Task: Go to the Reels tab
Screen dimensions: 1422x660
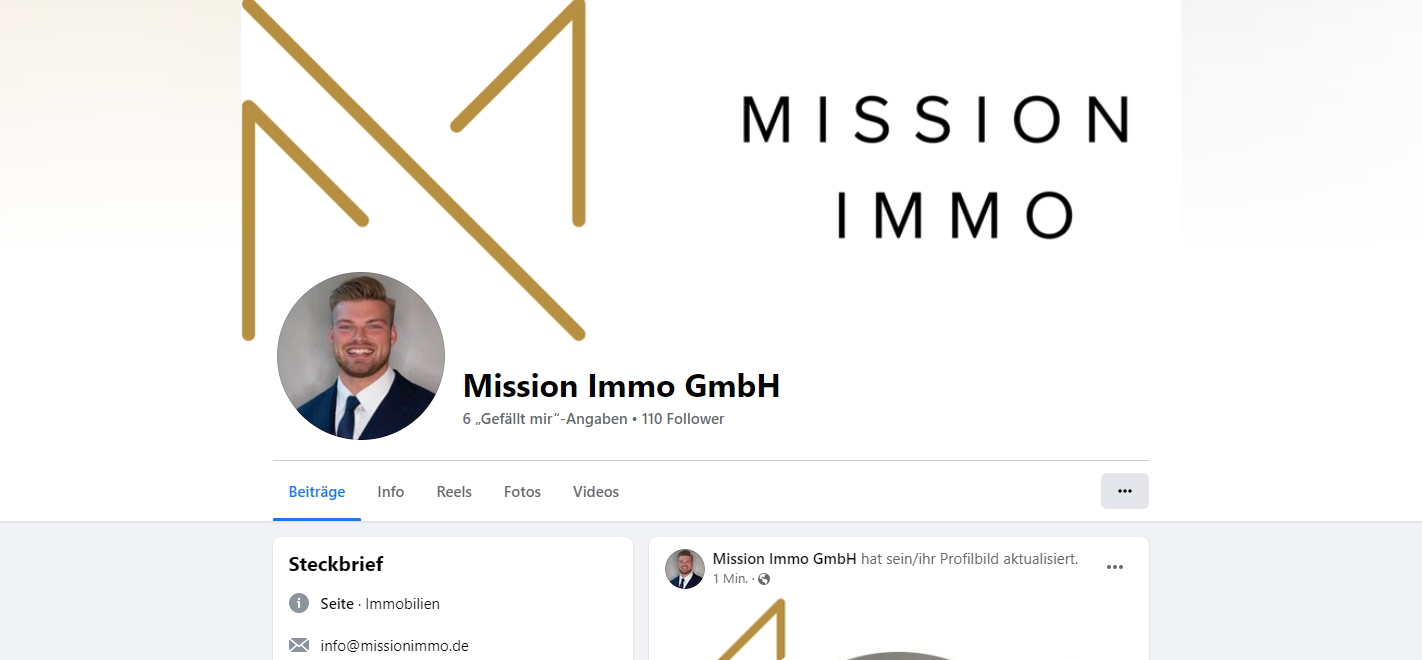Action: [x=454, y=492]
